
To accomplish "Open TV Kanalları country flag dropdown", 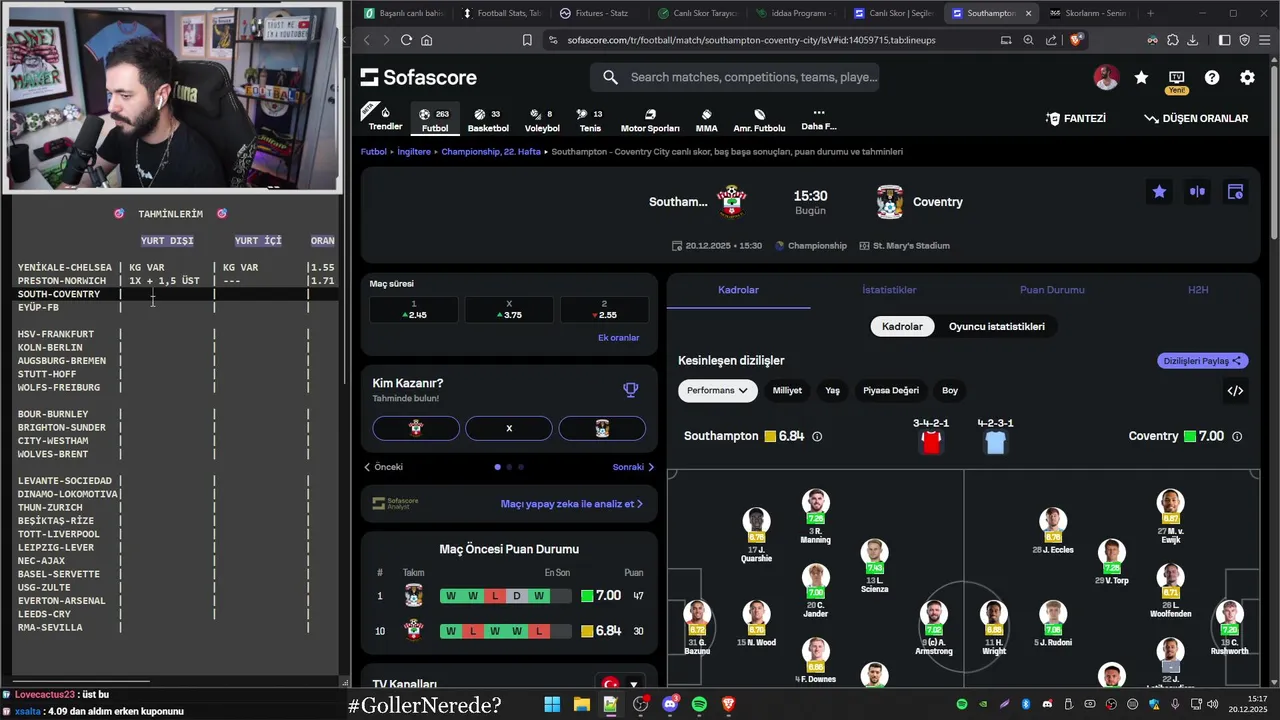I will tap(620, 685).
